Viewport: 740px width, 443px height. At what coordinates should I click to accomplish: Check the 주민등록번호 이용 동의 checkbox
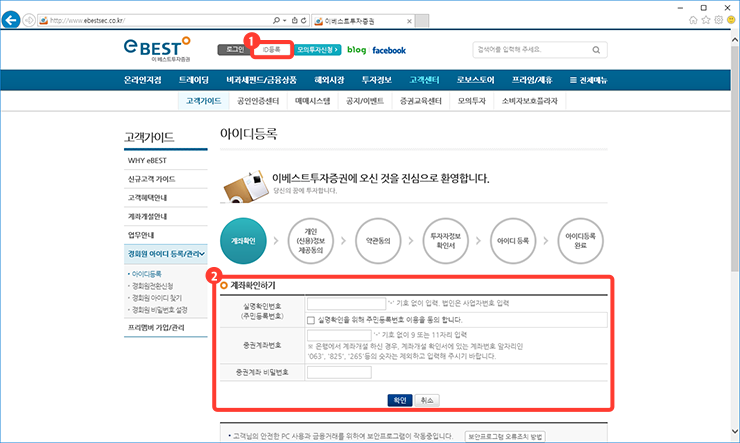coord(311,320)
